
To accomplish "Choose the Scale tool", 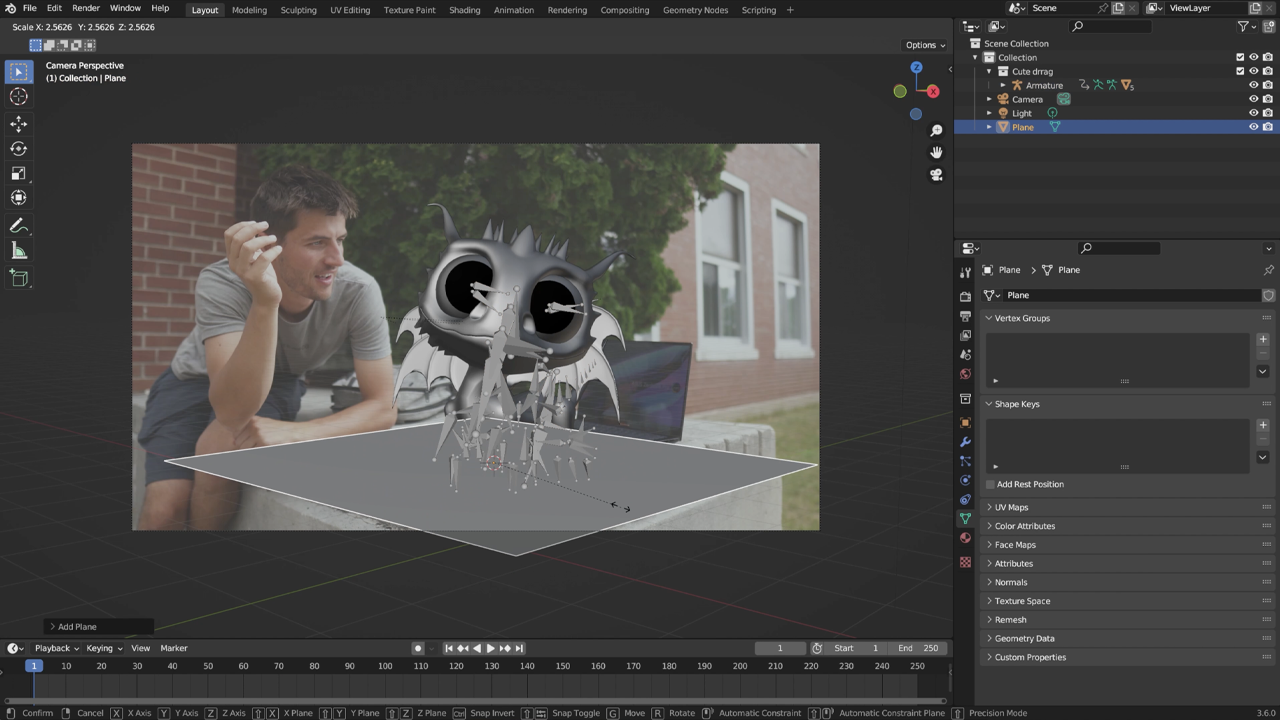I will [x=18, y=174].
